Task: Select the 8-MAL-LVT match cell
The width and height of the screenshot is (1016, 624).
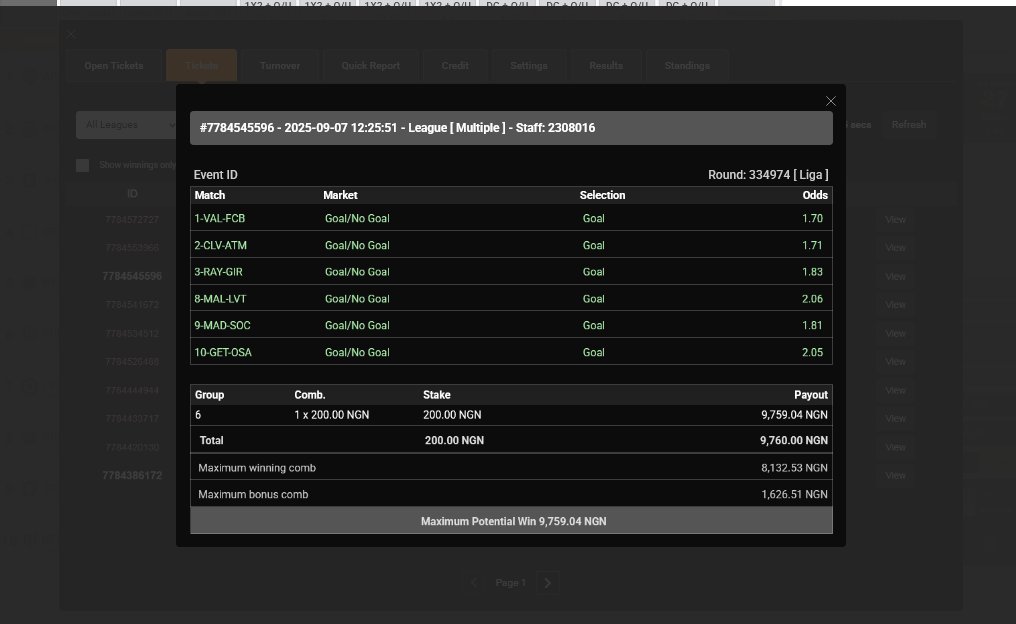Action: 220,299
